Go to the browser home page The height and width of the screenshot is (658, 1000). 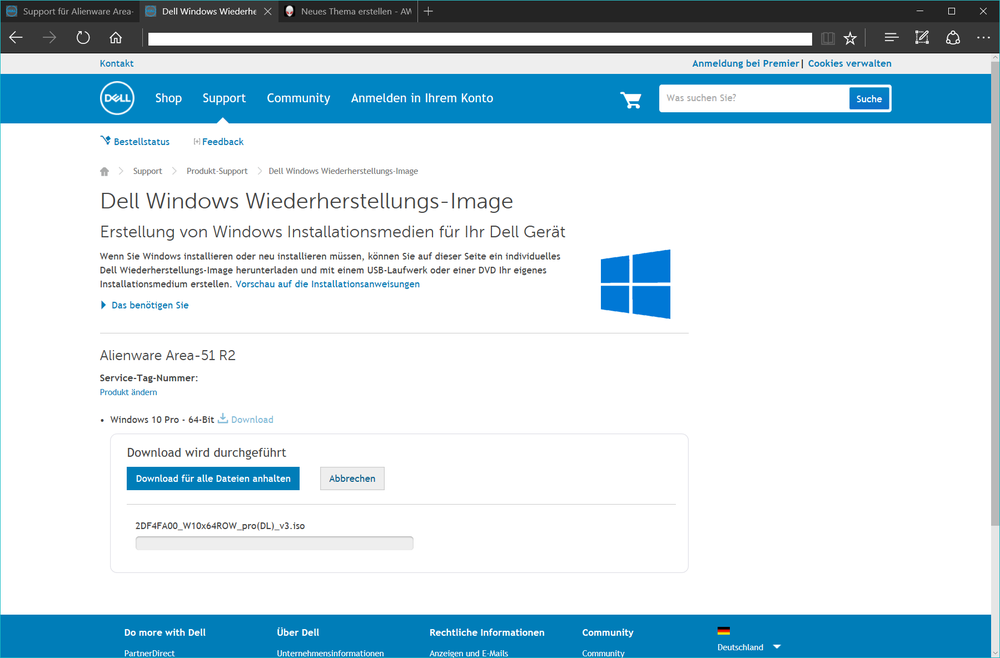click(116, 38)
